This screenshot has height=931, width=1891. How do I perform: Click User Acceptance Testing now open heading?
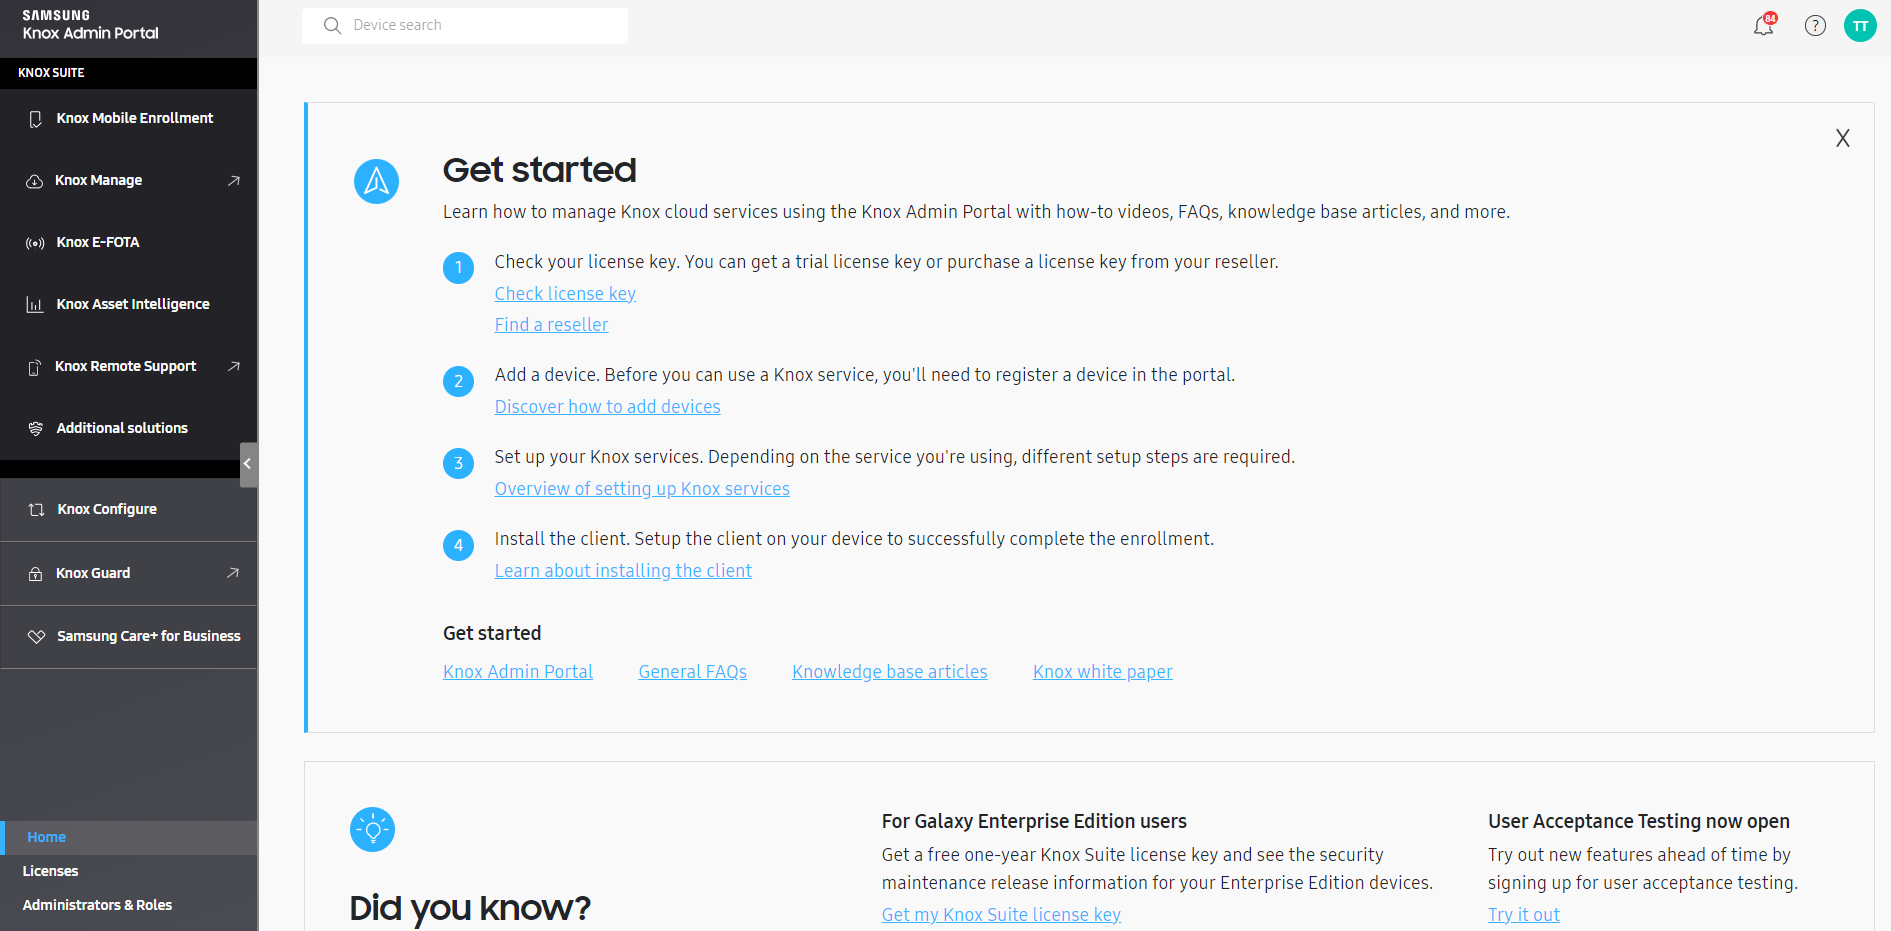[1639, 821]
